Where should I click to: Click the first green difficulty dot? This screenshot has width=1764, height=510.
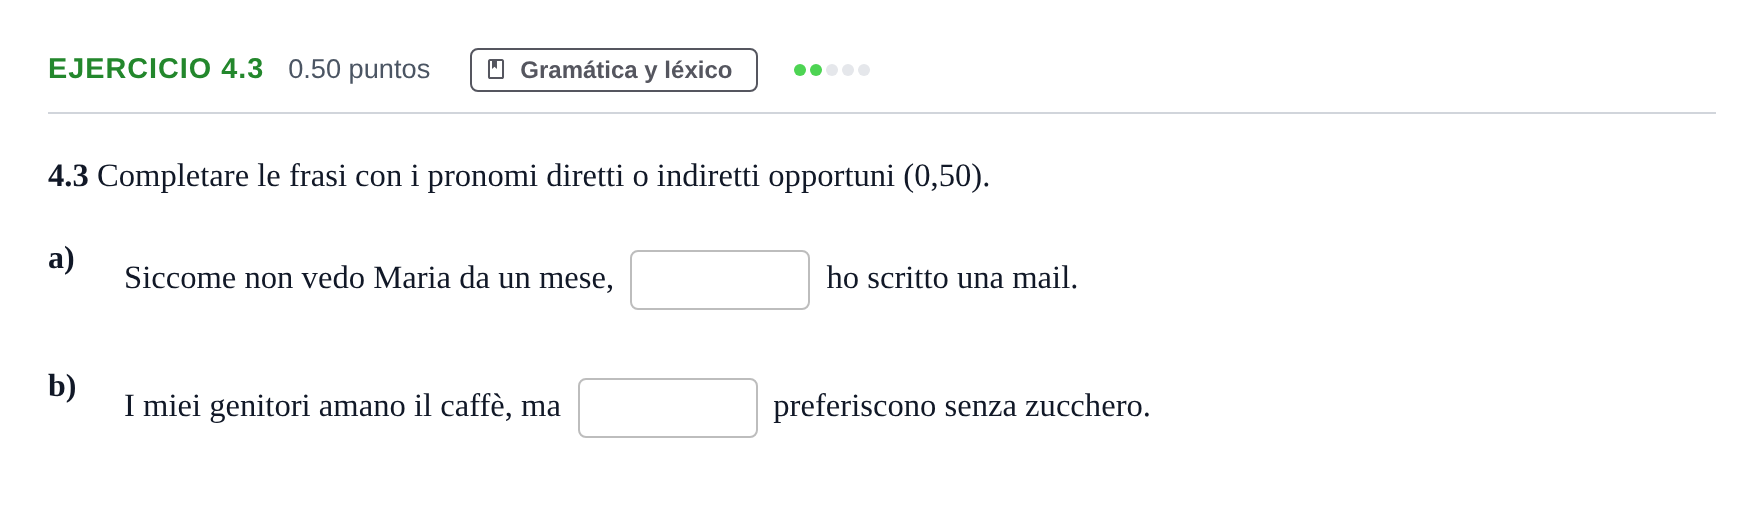pyautogui.click(x=800, y=70)
